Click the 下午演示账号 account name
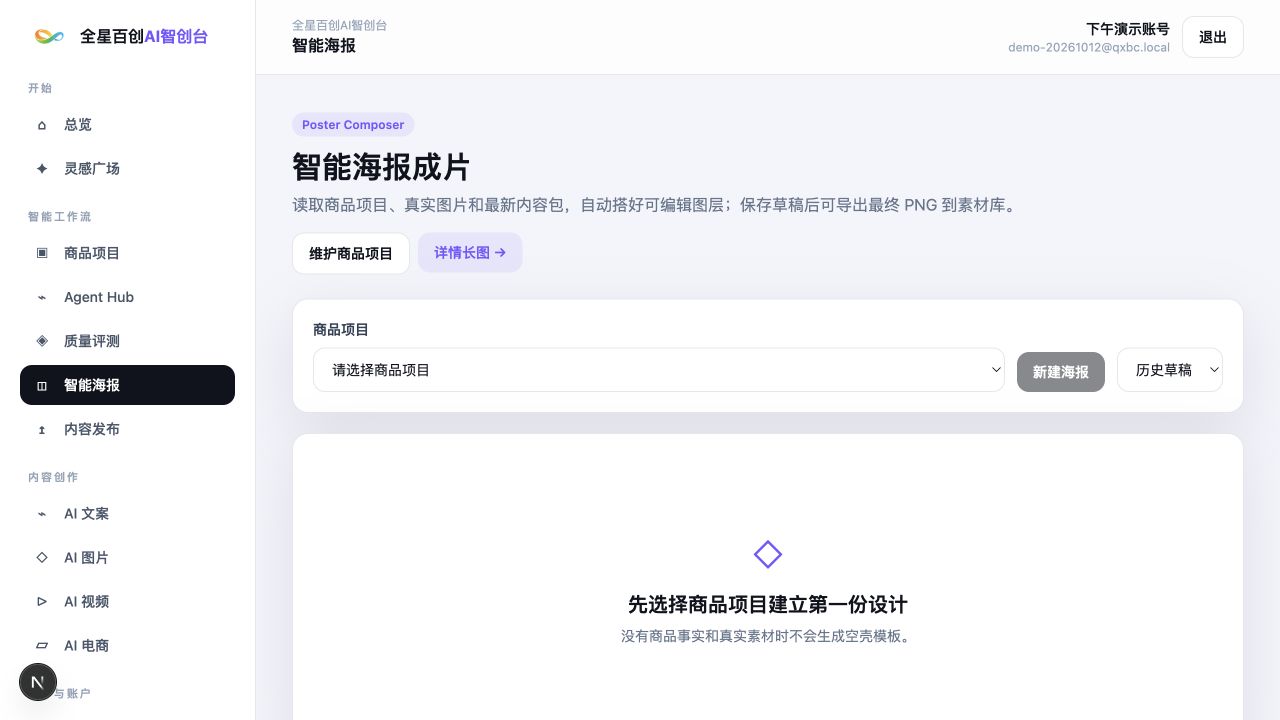 coord(1128,29)
